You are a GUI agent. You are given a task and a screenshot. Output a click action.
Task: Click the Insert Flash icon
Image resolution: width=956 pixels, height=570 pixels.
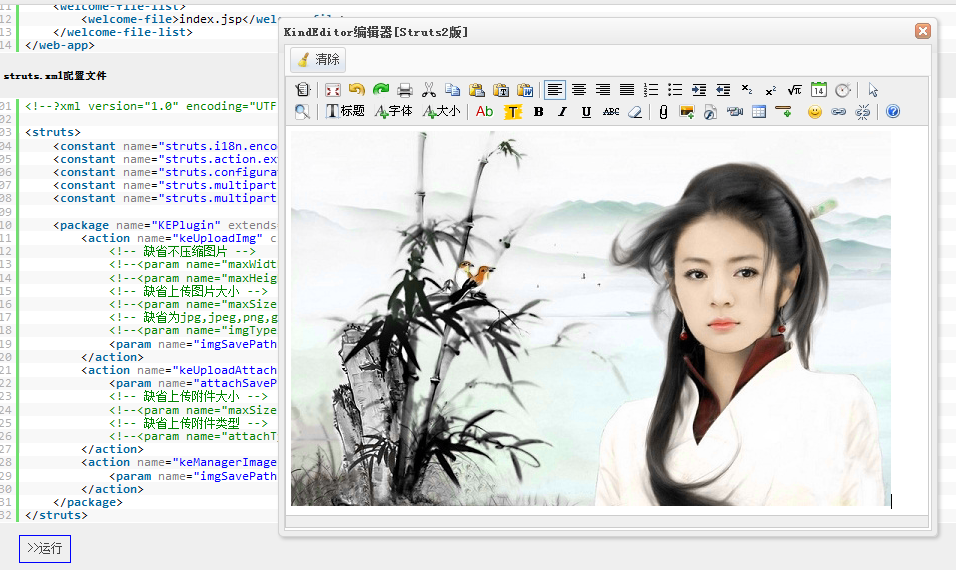(710, 112)
